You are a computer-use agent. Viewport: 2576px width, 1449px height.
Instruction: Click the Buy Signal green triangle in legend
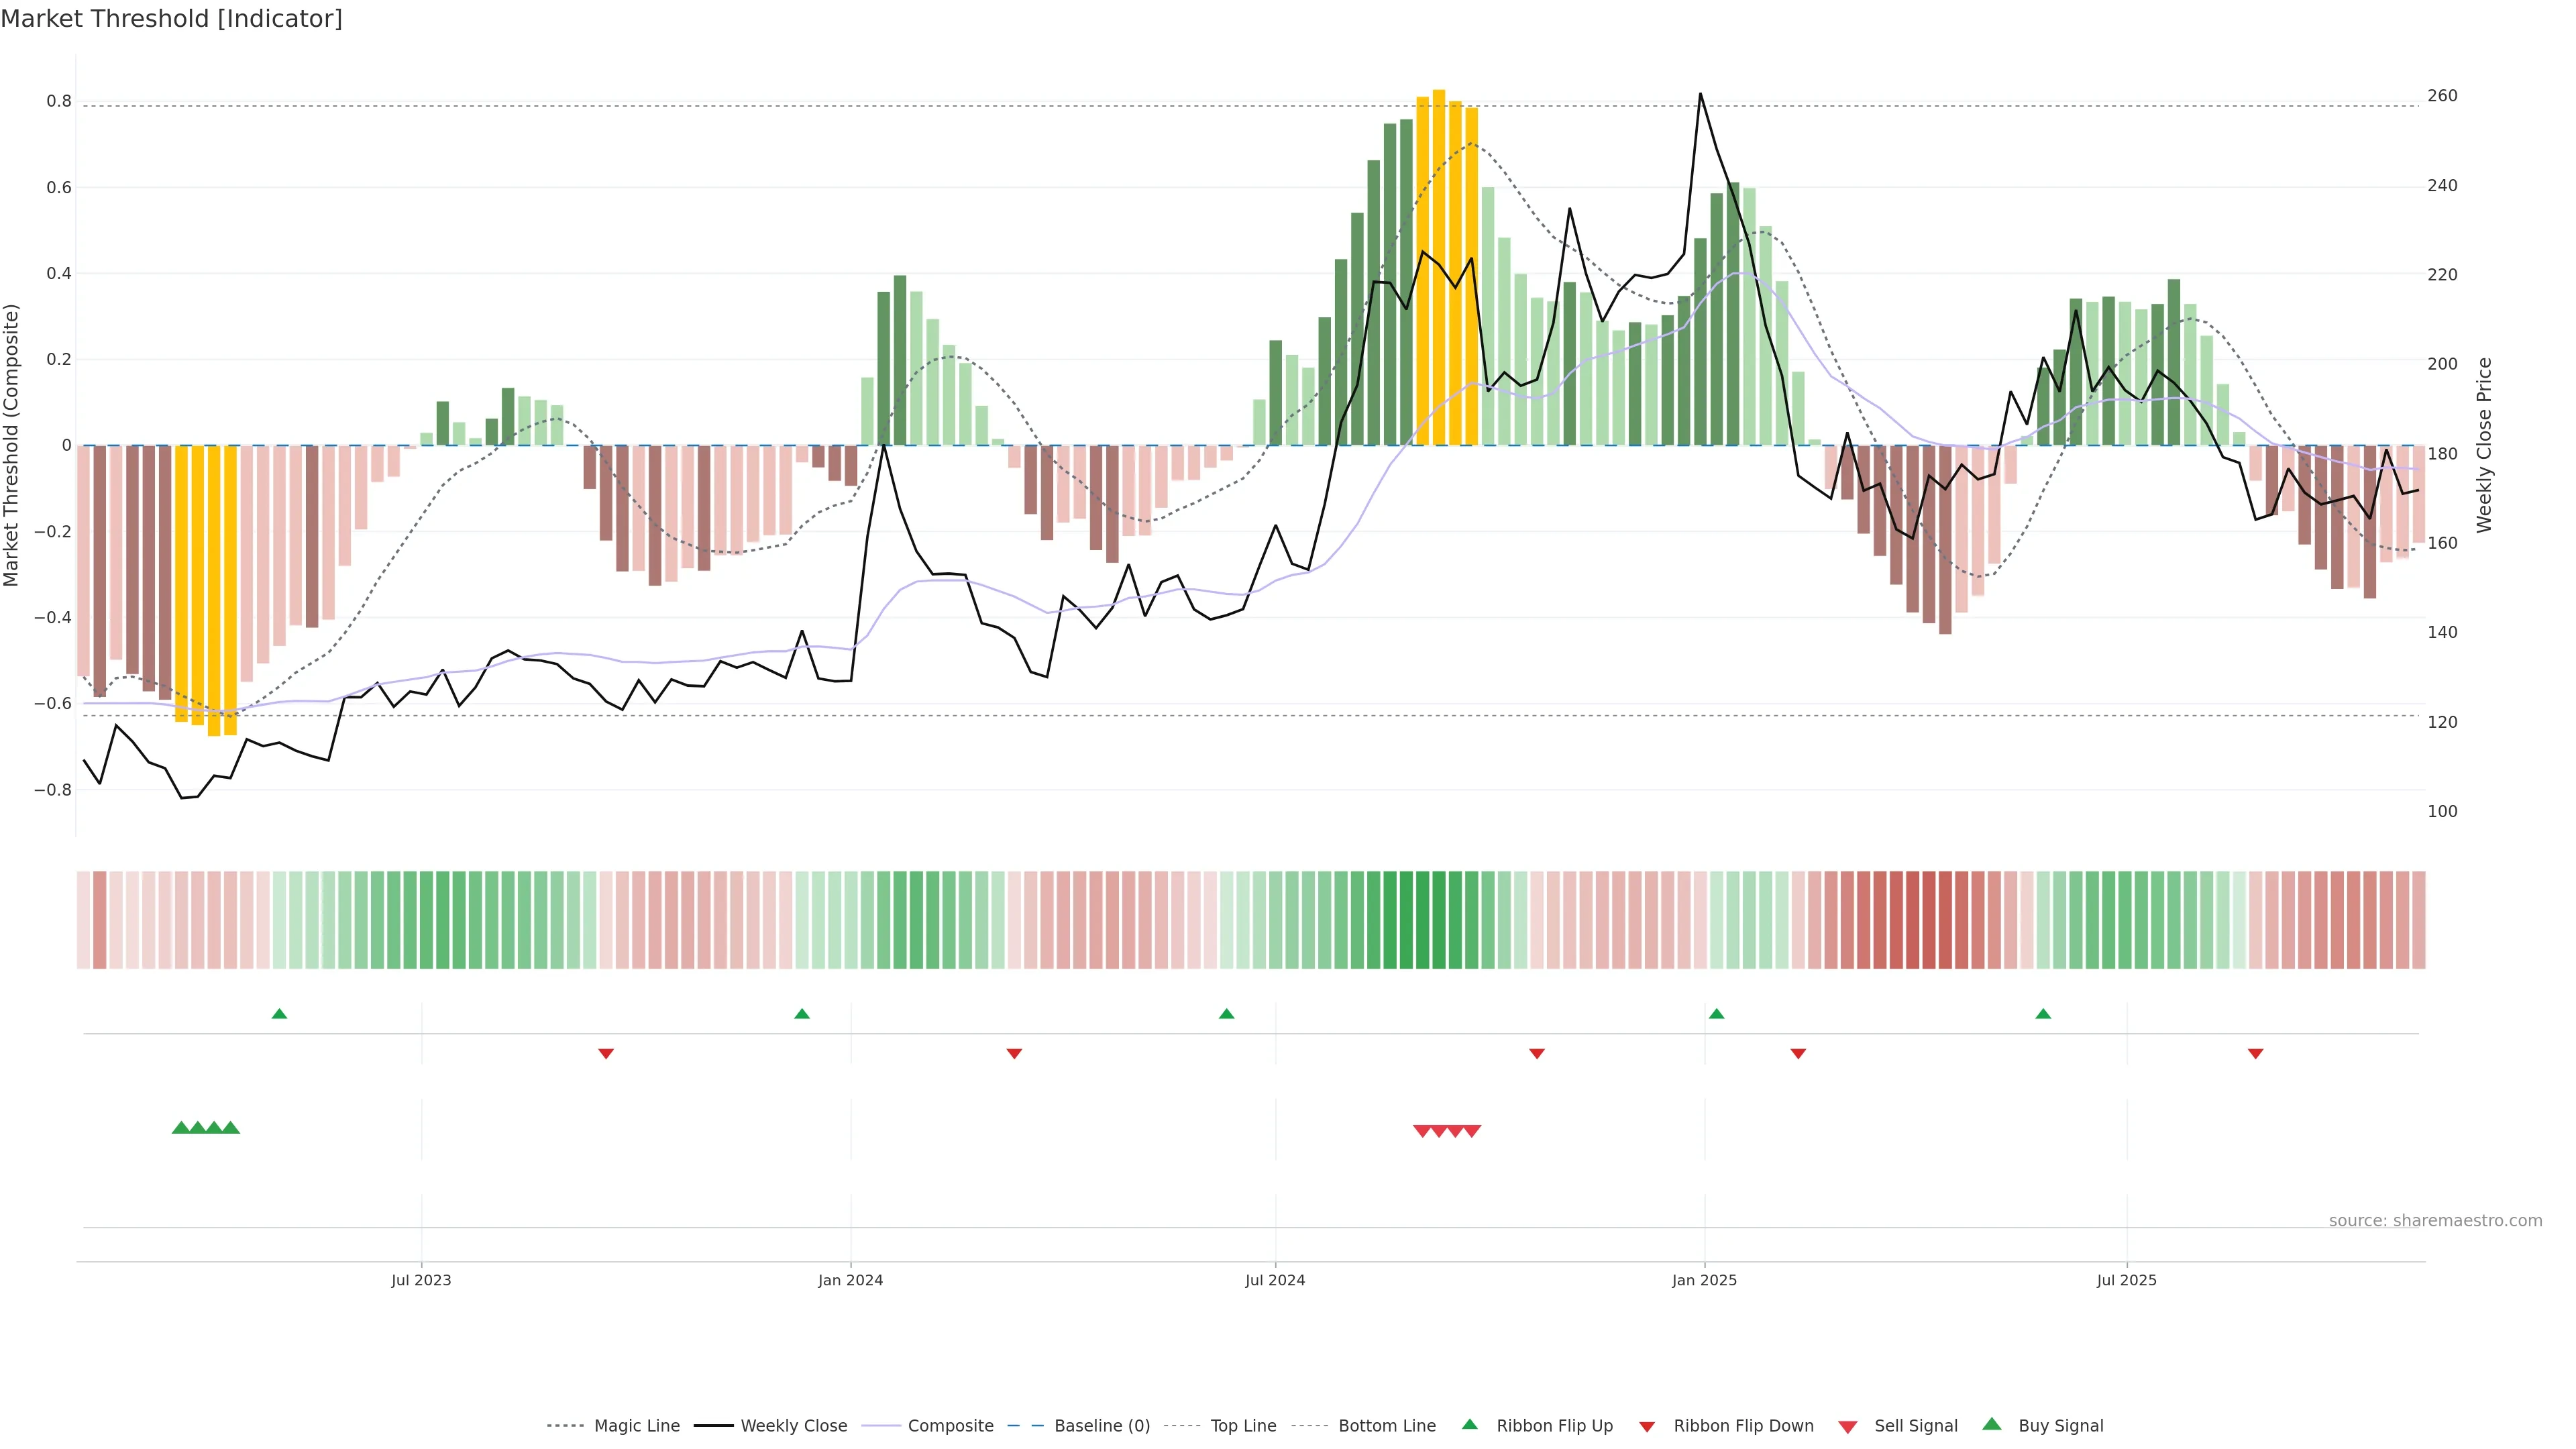[1992, 1424]
